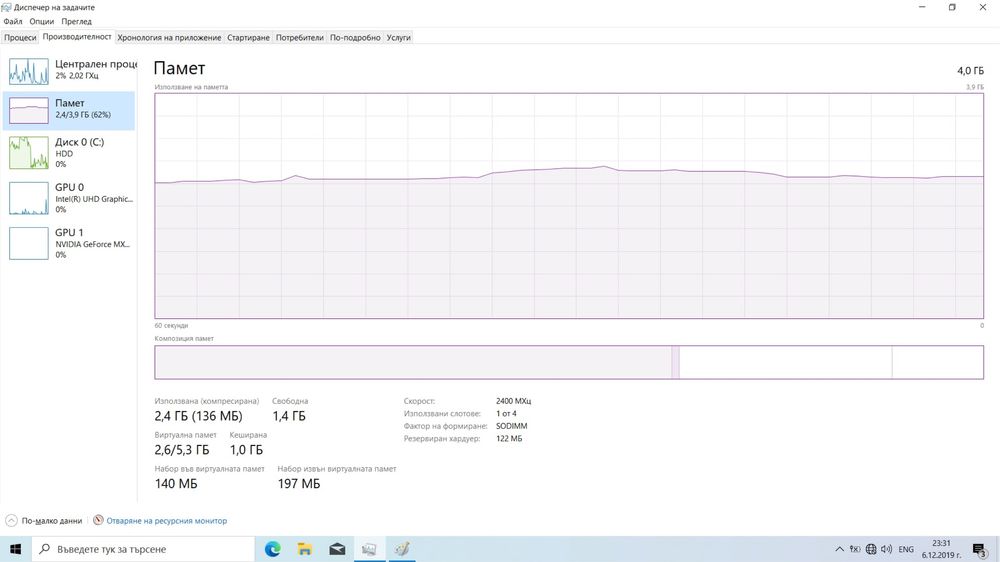This screenshot has width=1000, height=562.
Task: Click the 197 МБ non-paged pool value
Action: [298, 484]
